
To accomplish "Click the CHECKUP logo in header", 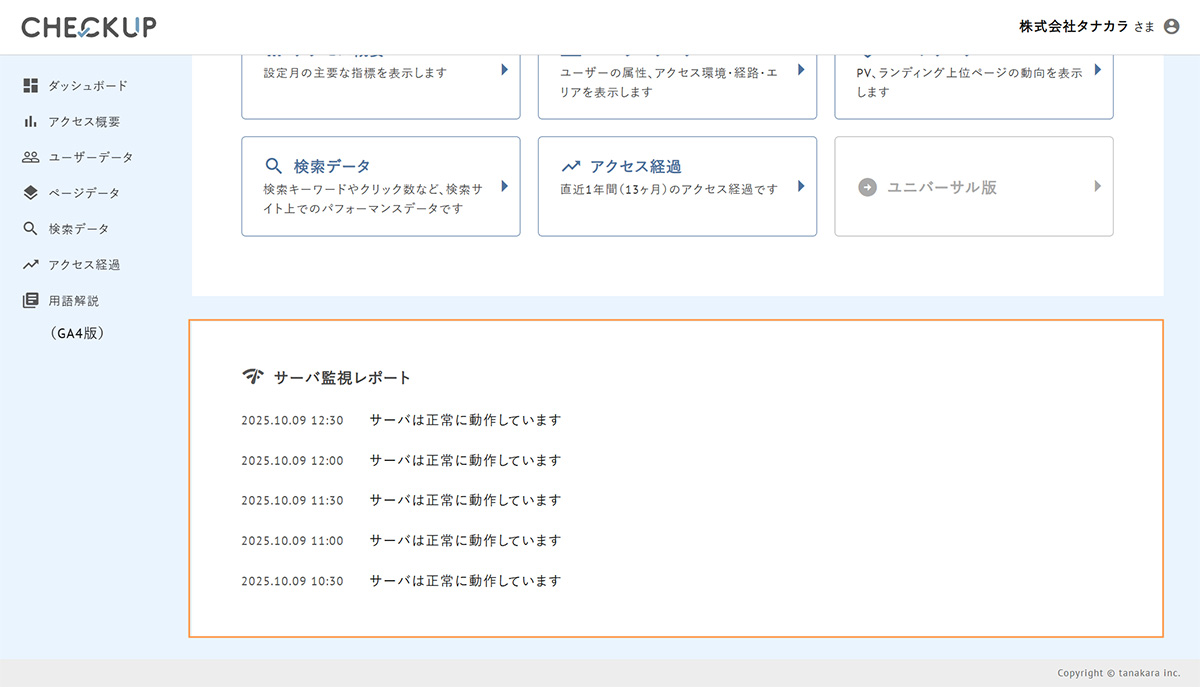I will [x=89, y=27].
